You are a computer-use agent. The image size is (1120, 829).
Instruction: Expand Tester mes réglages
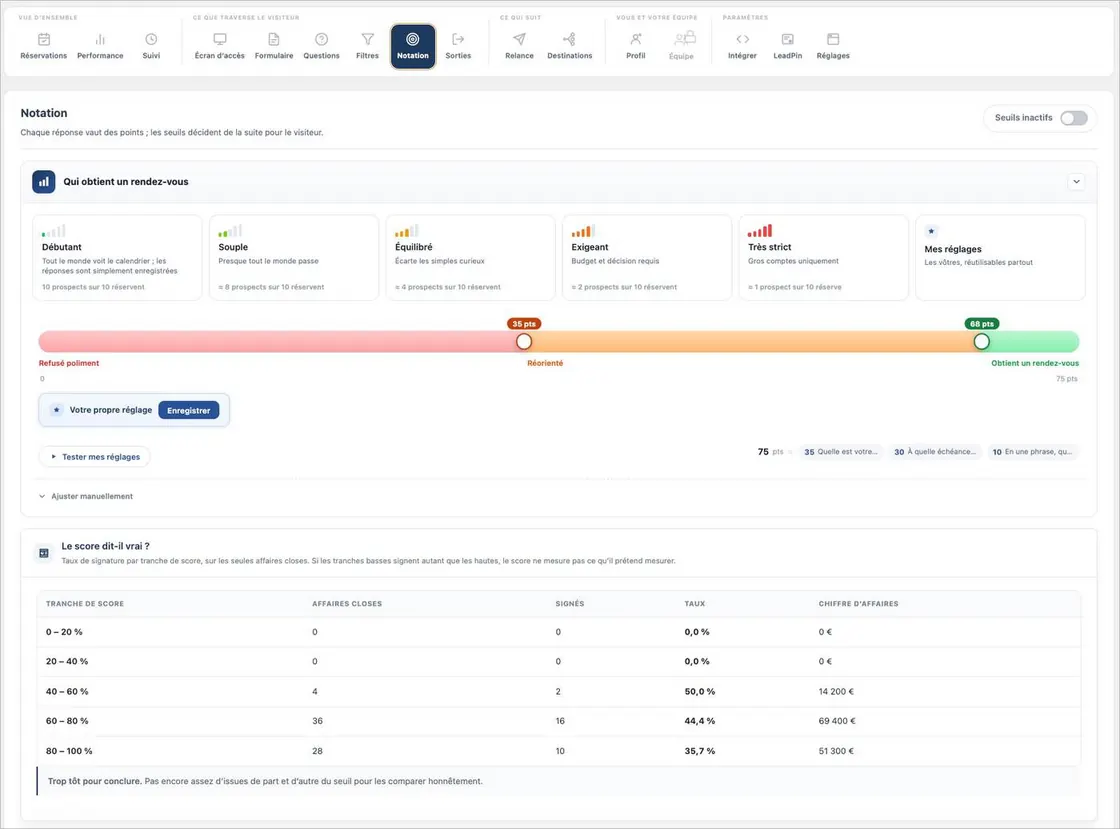pyautogui.click(x=94, y=457)
